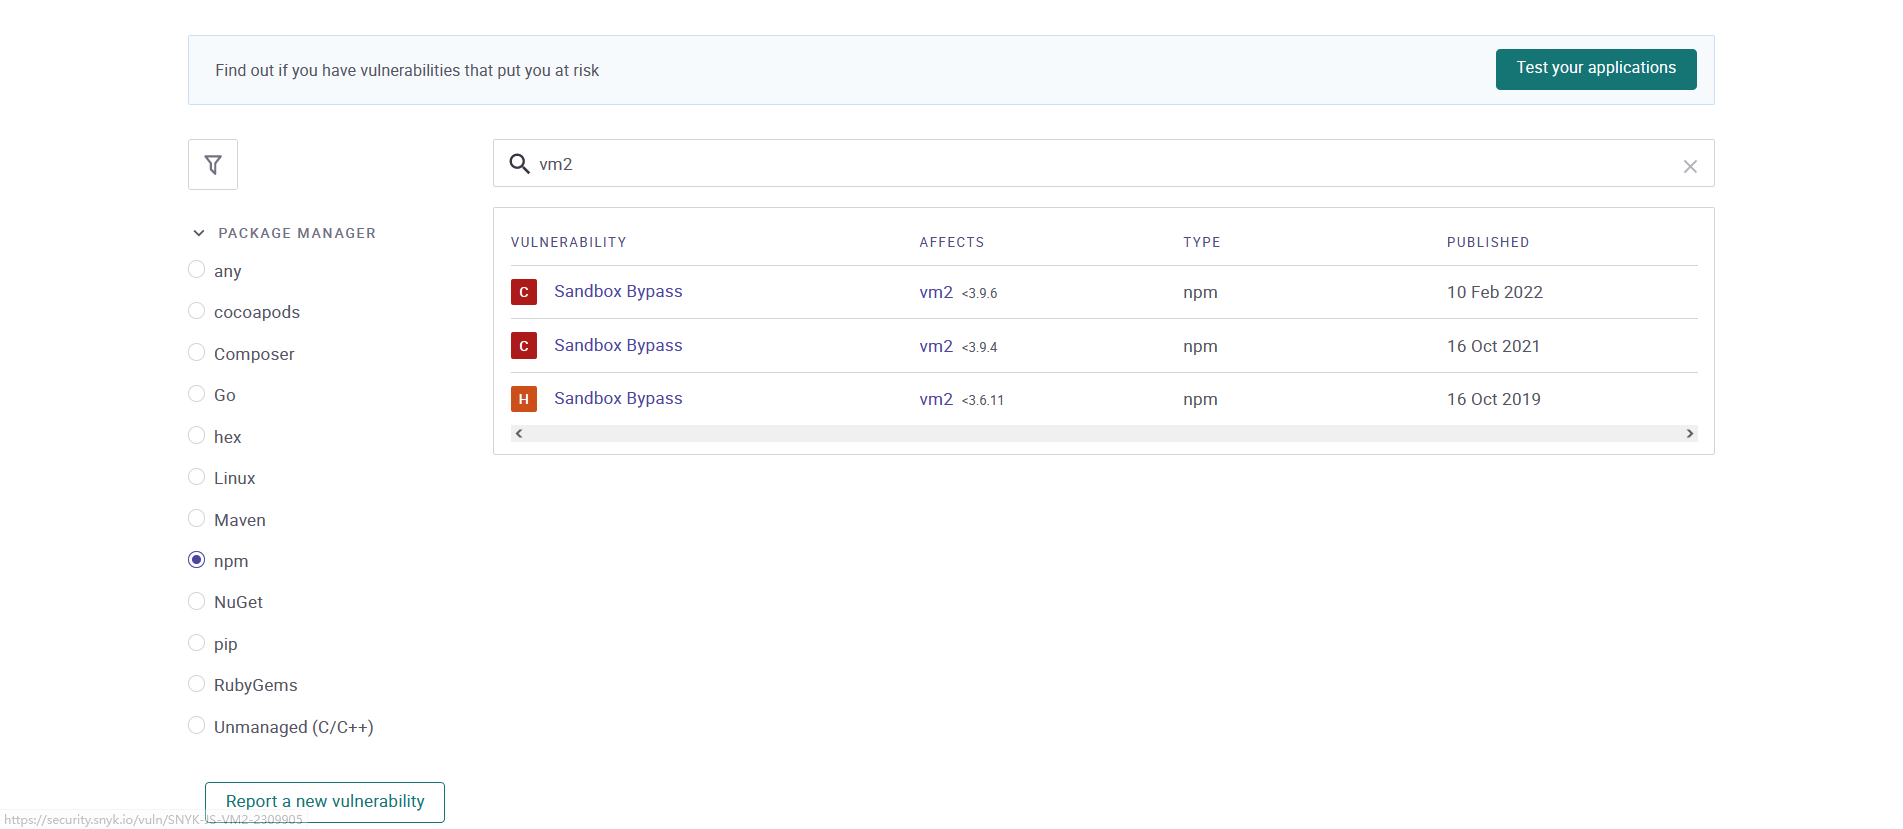Click the horizontal scrollbar track of results table
Screen dimensions: 1903x829
(x=1104, y=434)
